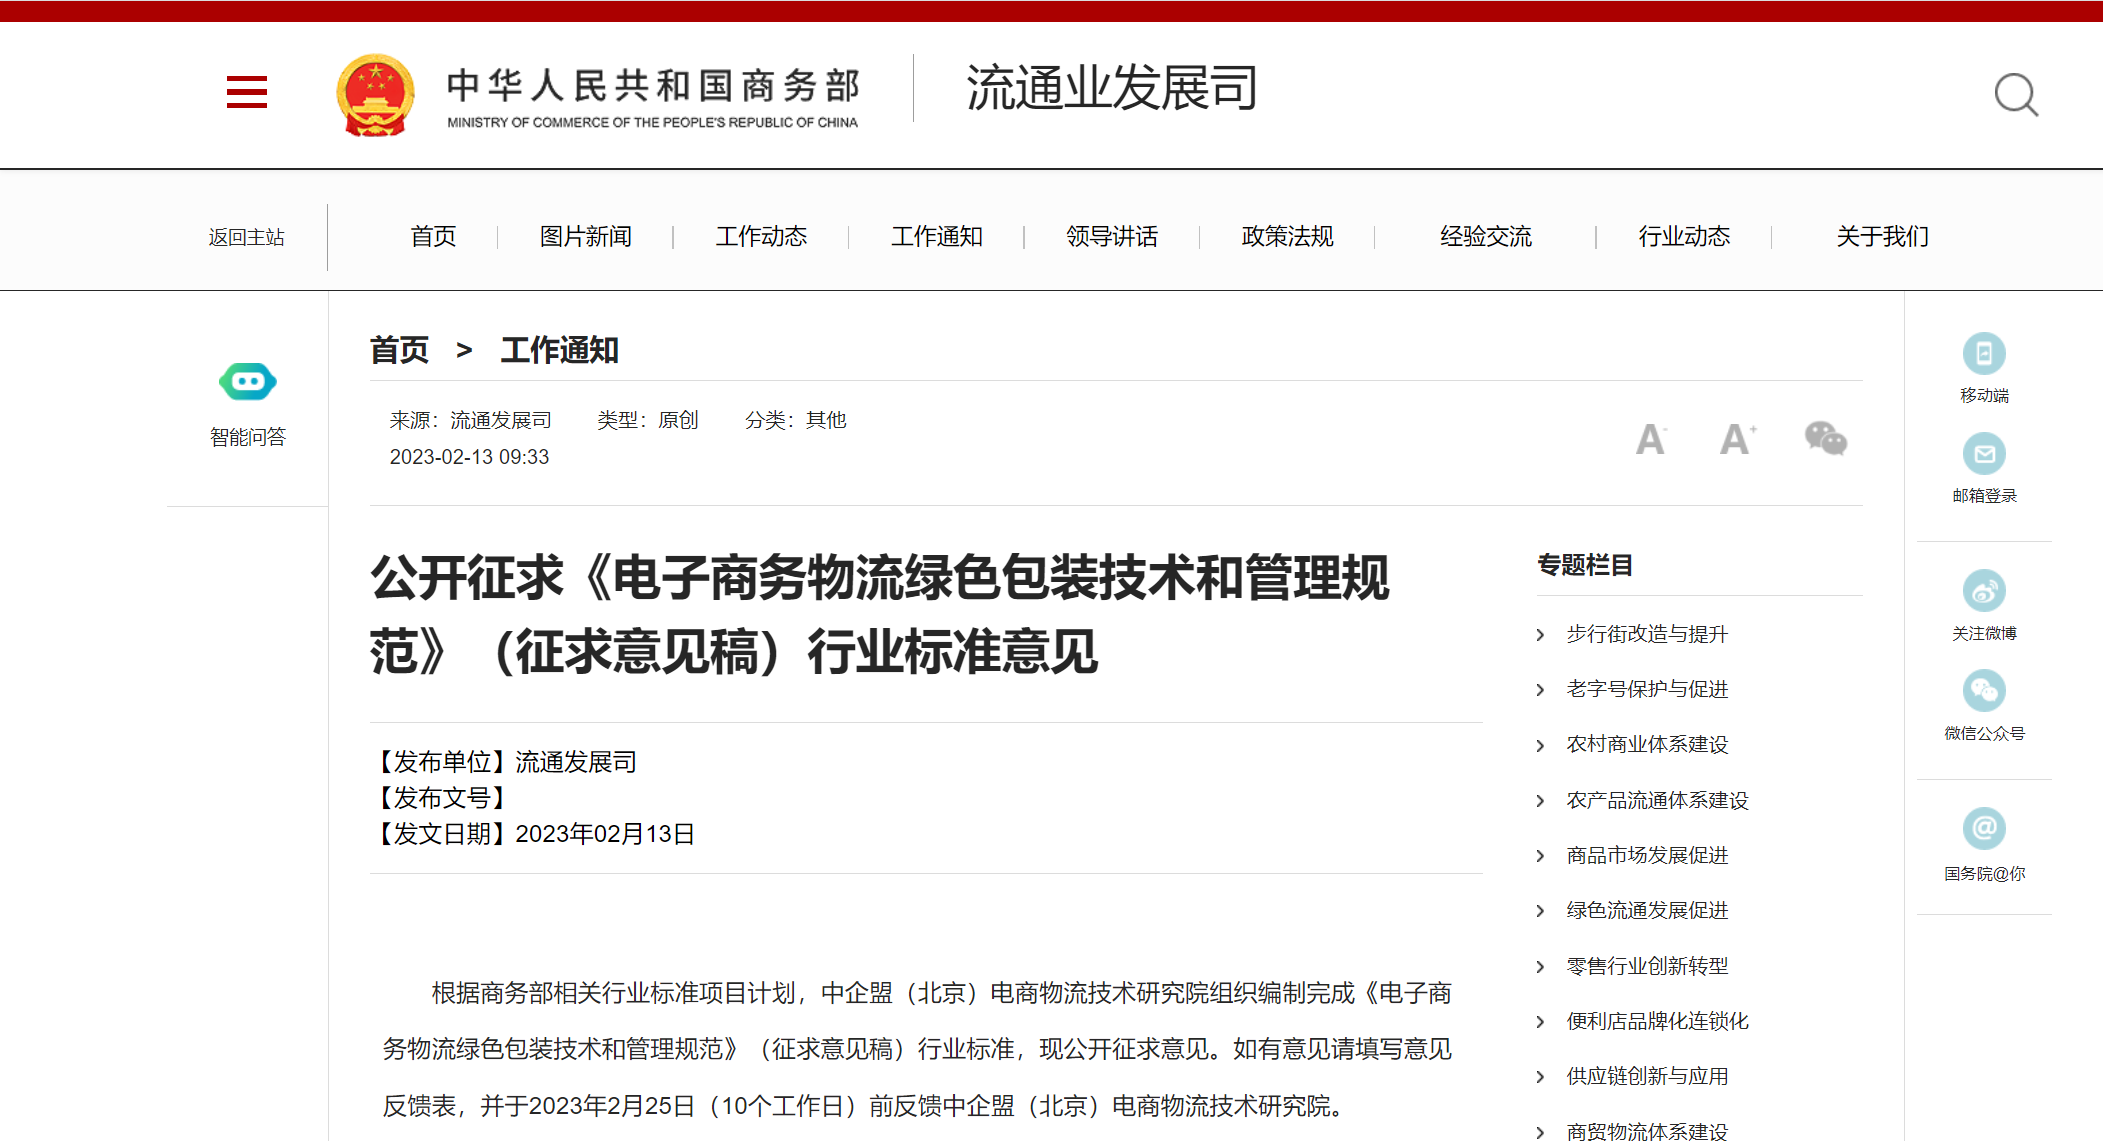Screen dimensions: 2103x1141
Task: Open the 移动端 mobile access icon
Action: coord(1984,354)
